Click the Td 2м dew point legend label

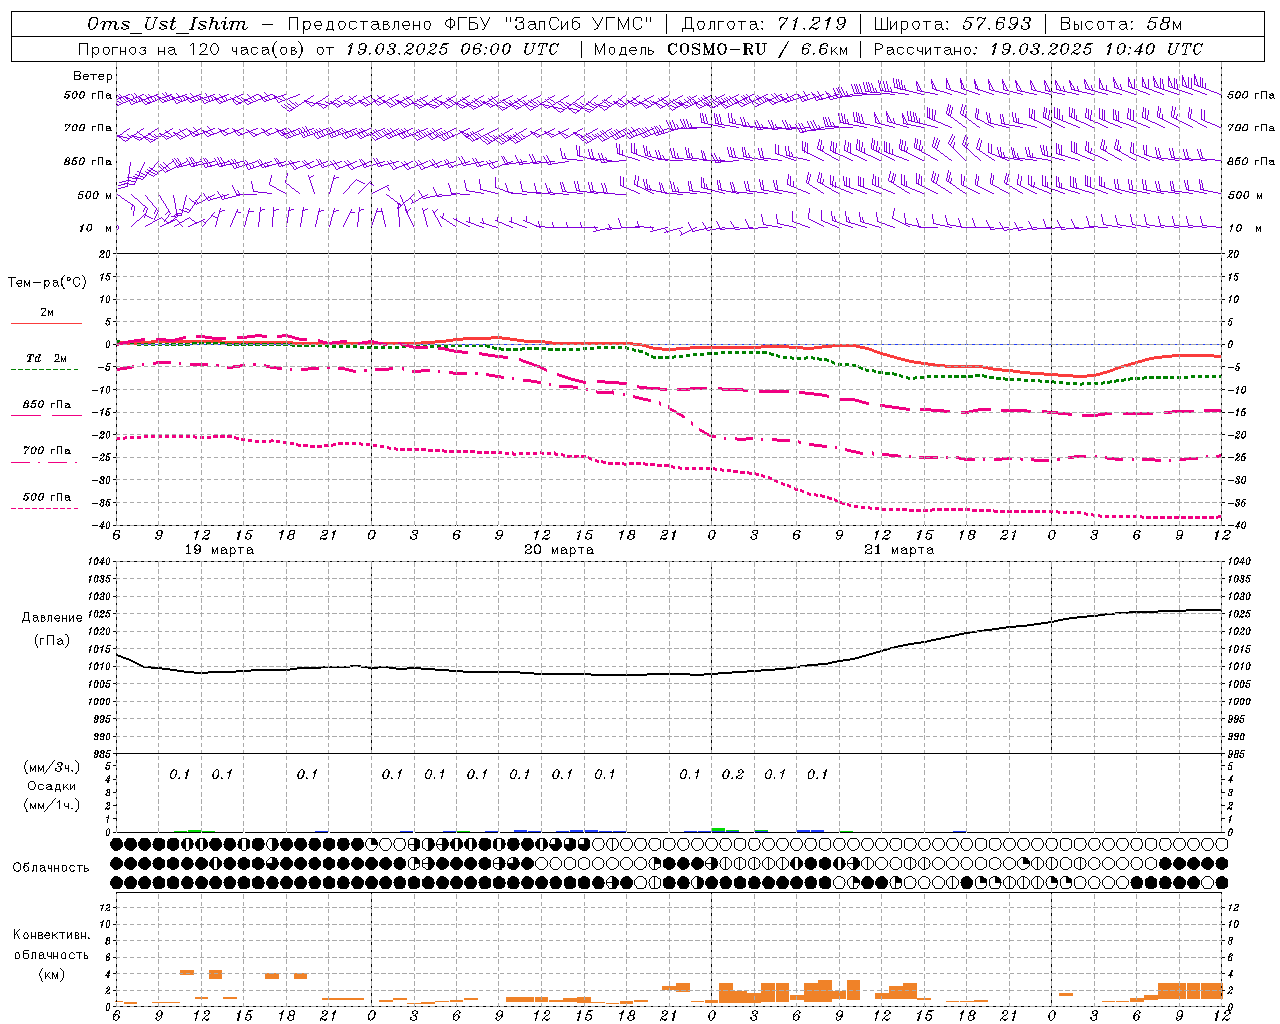46,358
